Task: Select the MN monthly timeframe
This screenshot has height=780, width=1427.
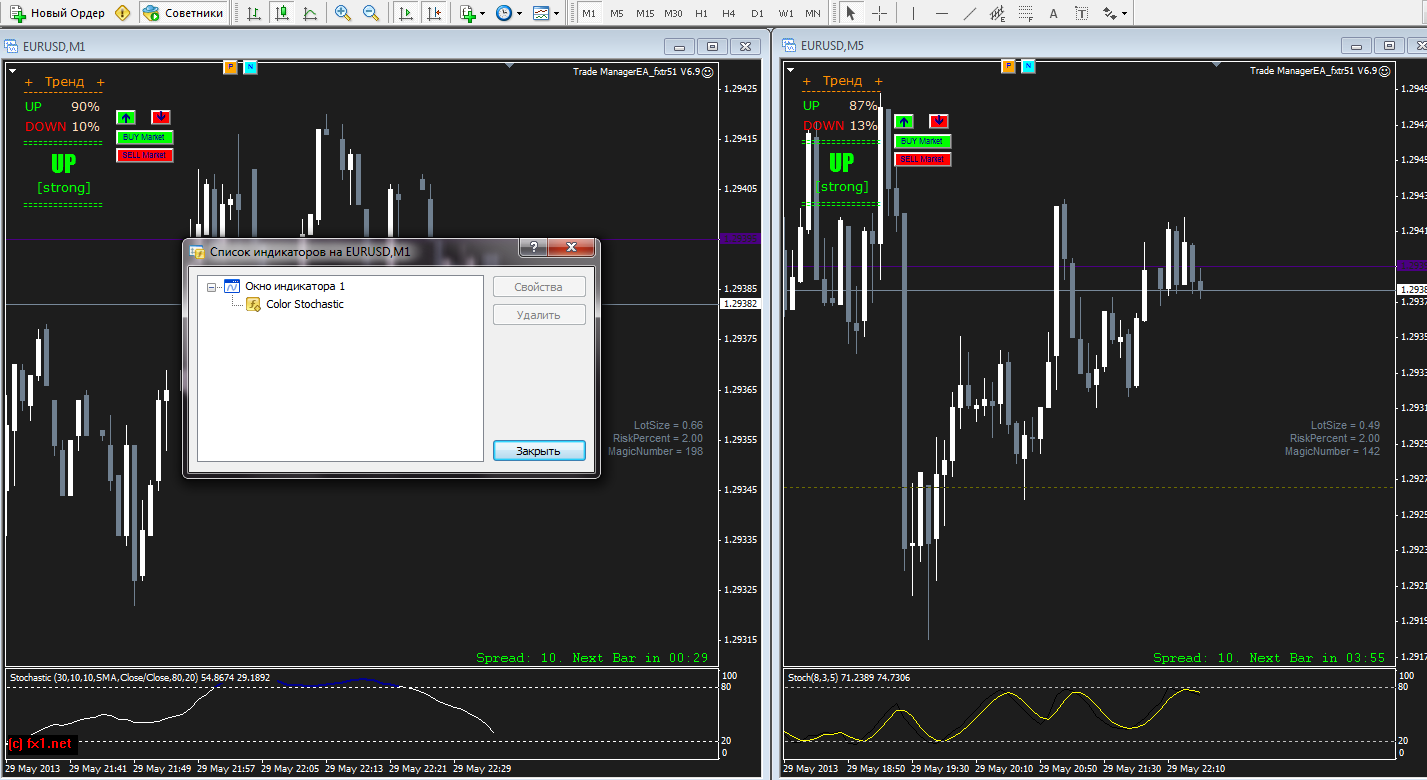Action: click(813, 13)
